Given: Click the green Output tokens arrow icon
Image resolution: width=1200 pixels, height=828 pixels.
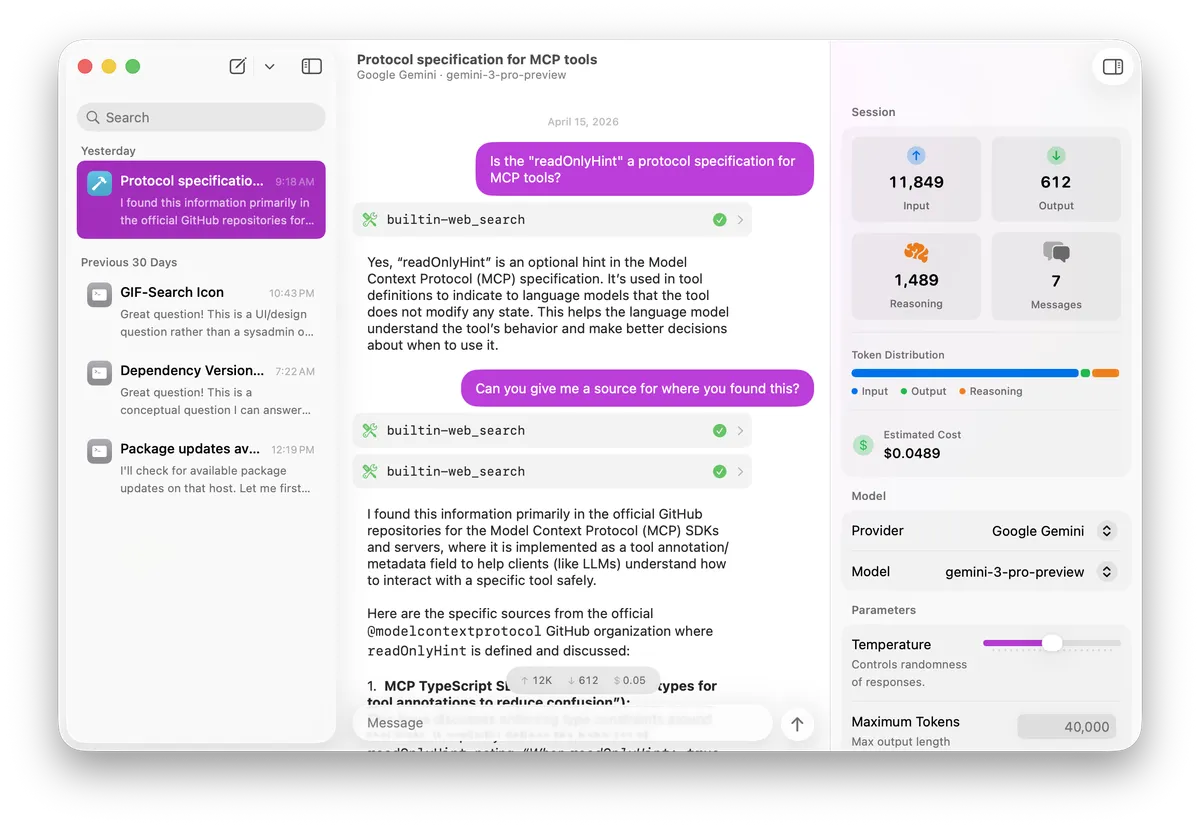Looking at the screenshot, I should [x=1056, y=156].
